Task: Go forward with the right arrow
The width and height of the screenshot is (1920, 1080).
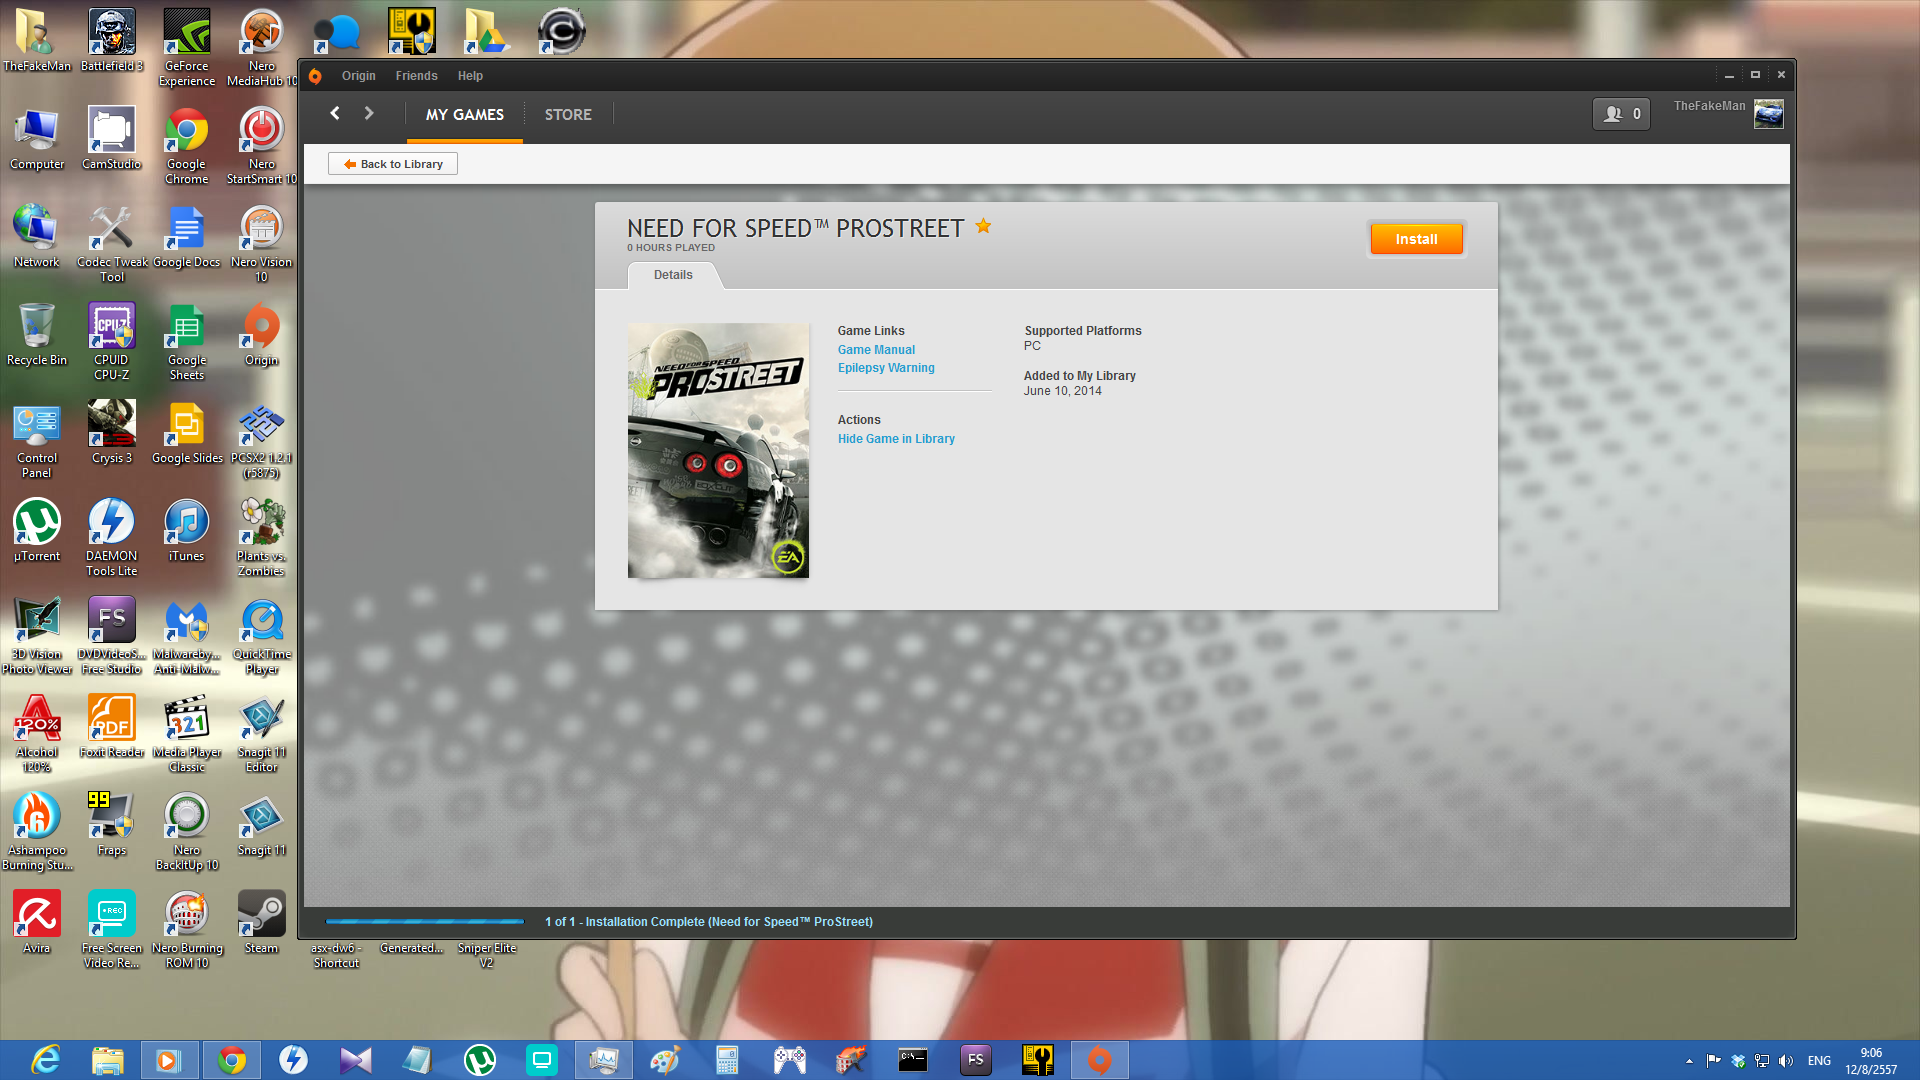Action: tap(369, 114)
